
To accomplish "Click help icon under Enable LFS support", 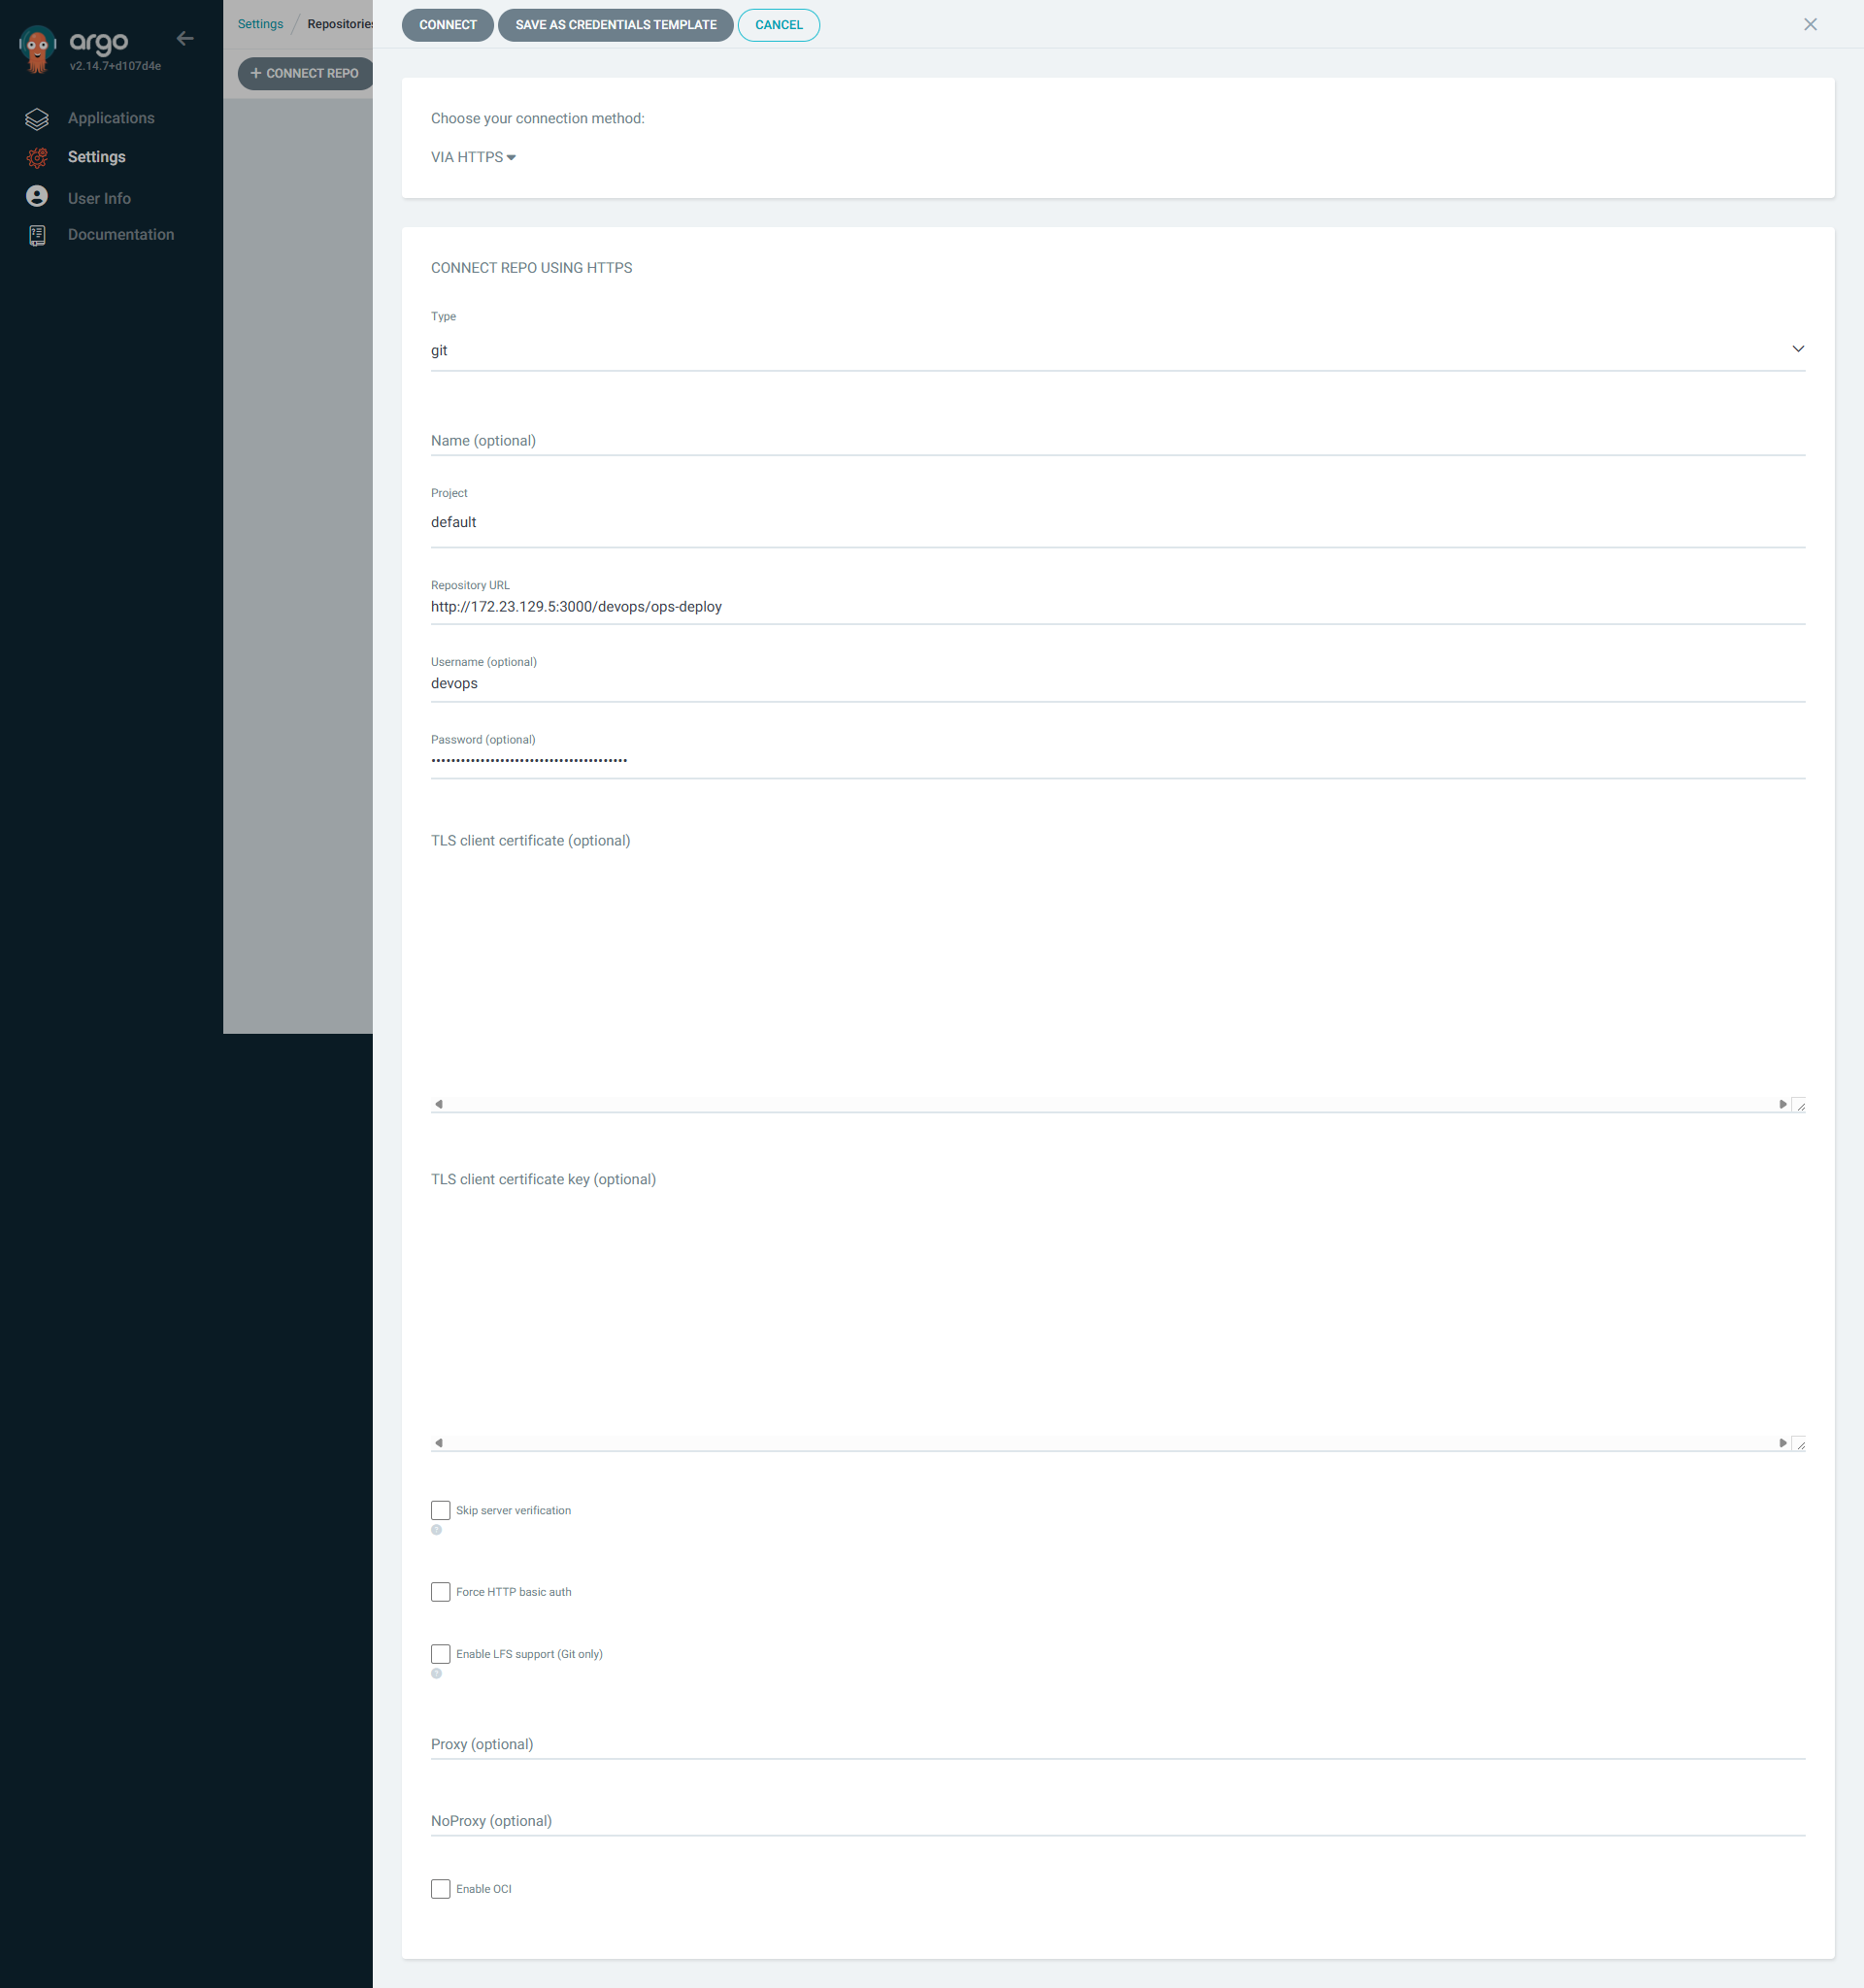I will point(436,1674).
